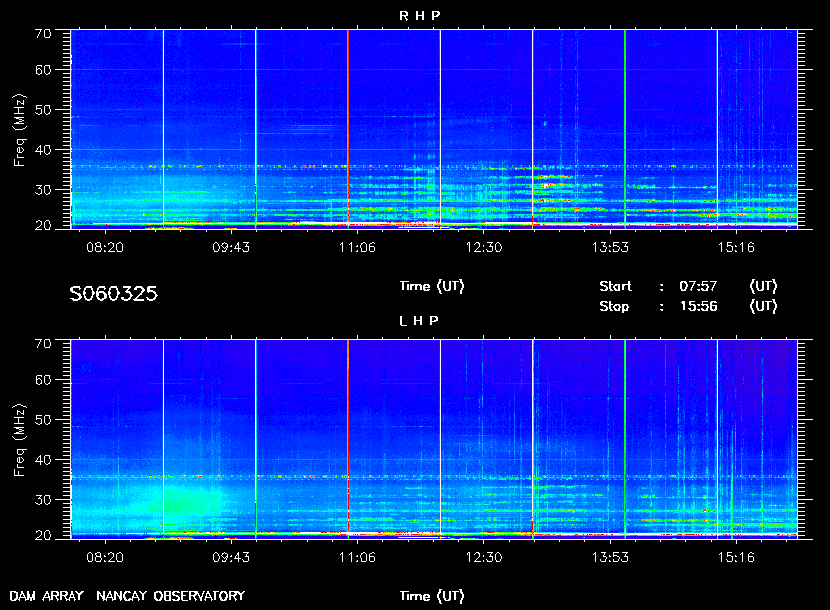Screen dimensions: 830x610
Task: Select the S060325 identifier label
Action: pos(113,294)
